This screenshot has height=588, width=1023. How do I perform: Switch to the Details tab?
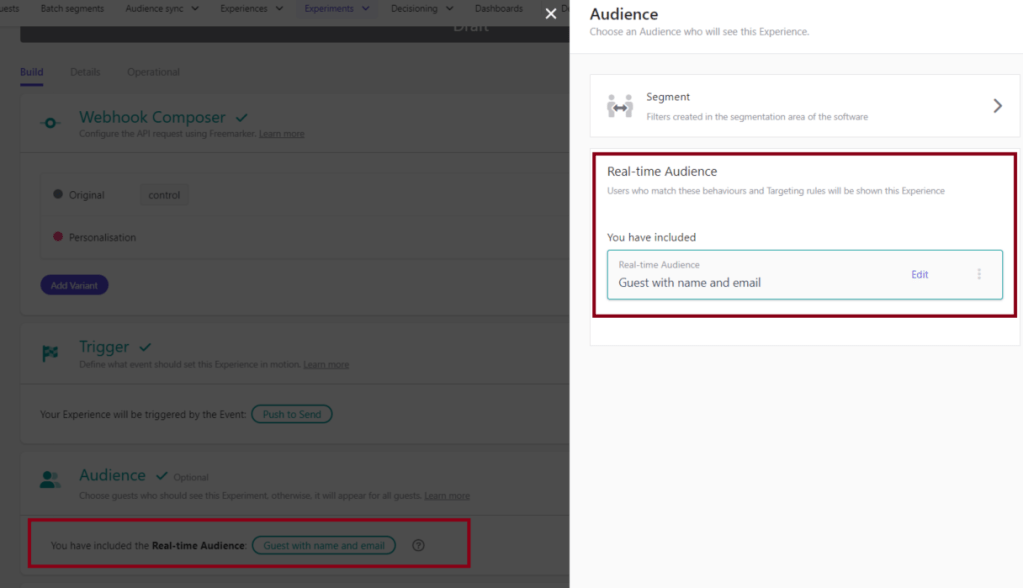tap(85, 72)
